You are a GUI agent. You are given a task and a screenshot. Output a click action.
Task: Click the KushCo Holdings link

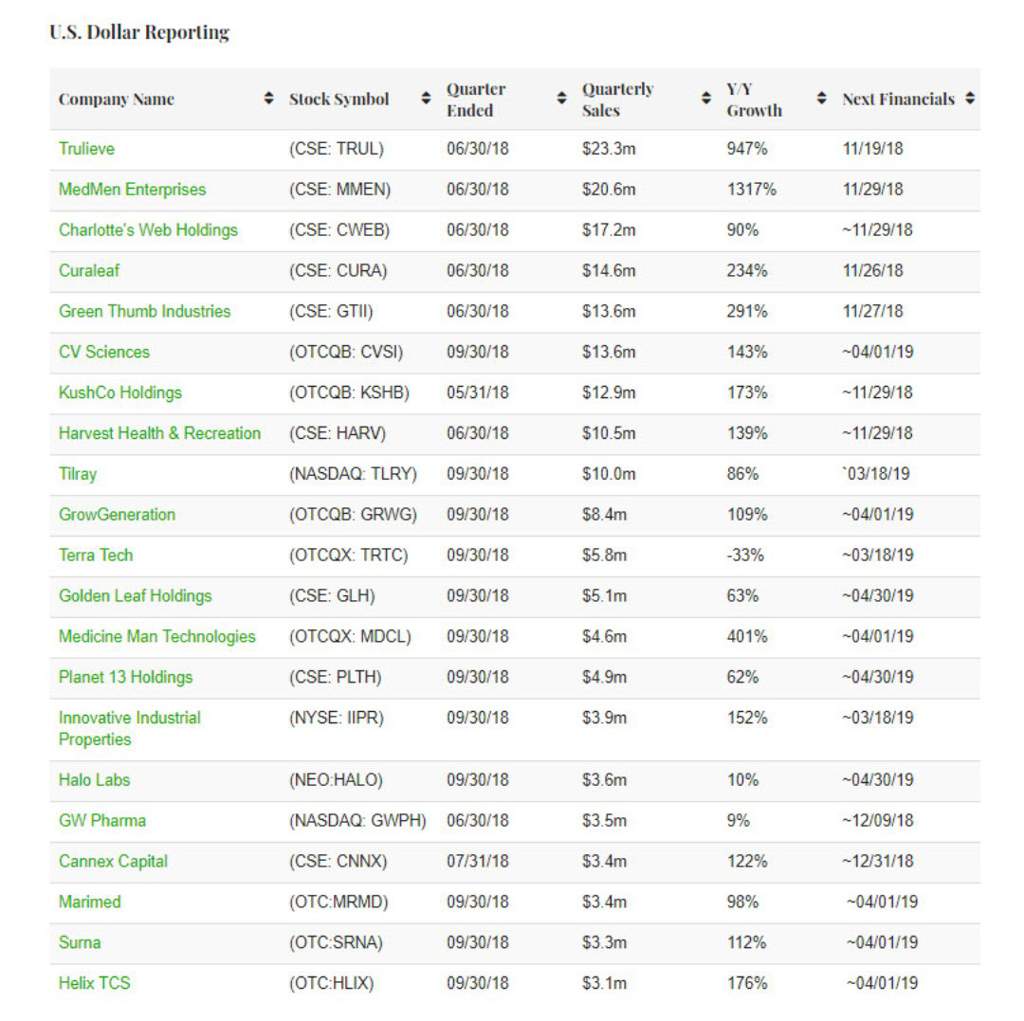pyautogui.click(x=120, y=393)
